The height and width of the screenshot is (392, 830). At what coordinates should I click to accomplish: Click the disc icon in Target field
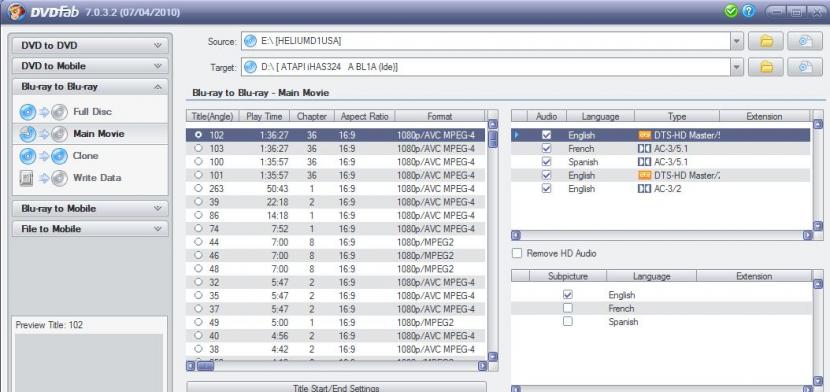250,67
